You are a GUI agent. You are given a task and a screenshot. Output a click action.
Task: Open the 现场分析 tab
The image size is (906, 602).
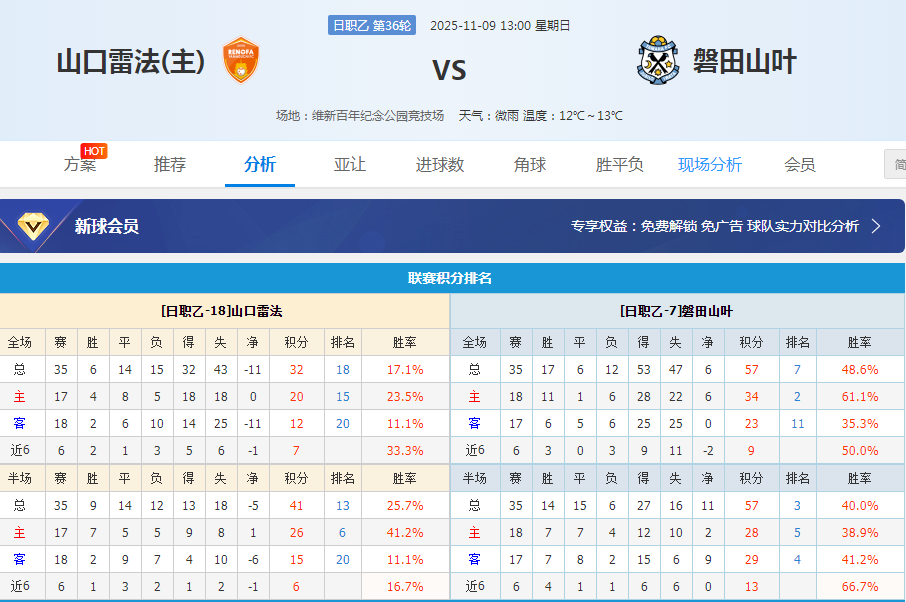tap(713, 164)
